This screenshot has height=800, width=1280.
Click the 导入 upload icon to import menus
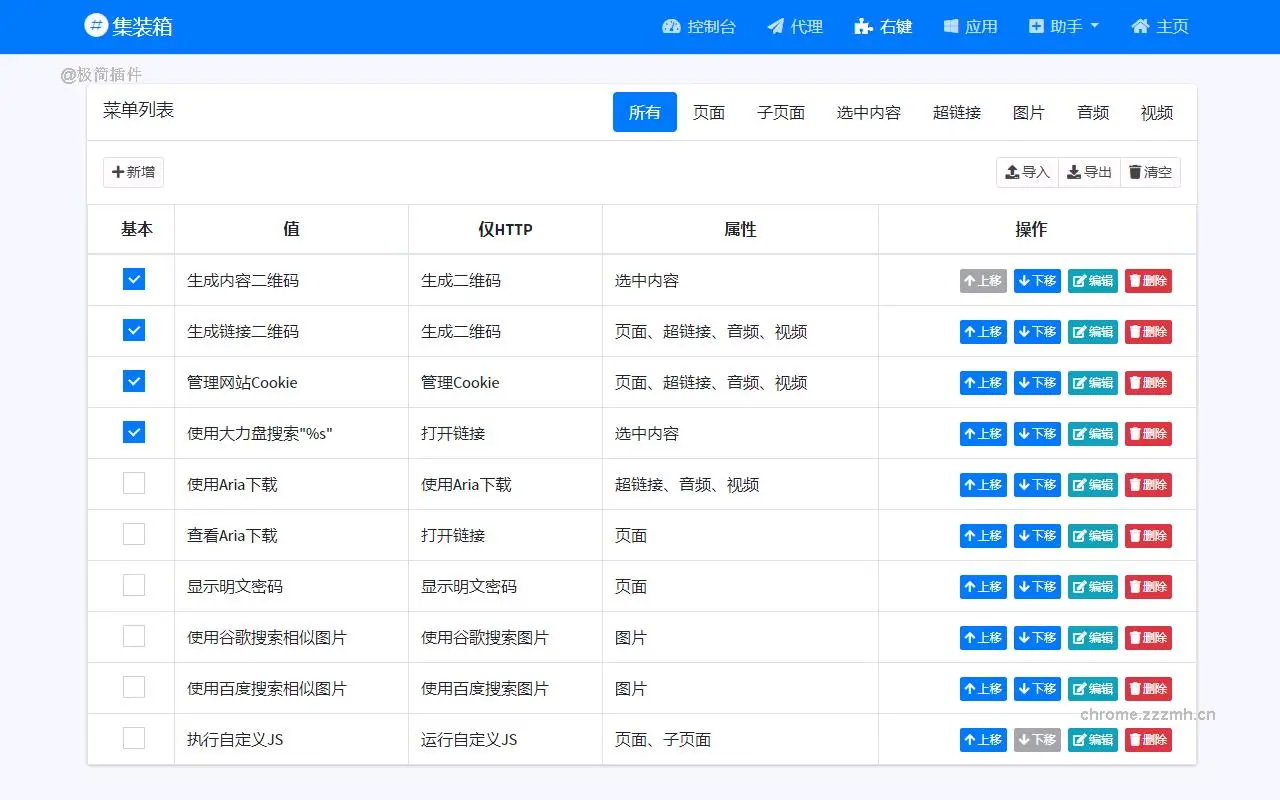point(1012,171)
